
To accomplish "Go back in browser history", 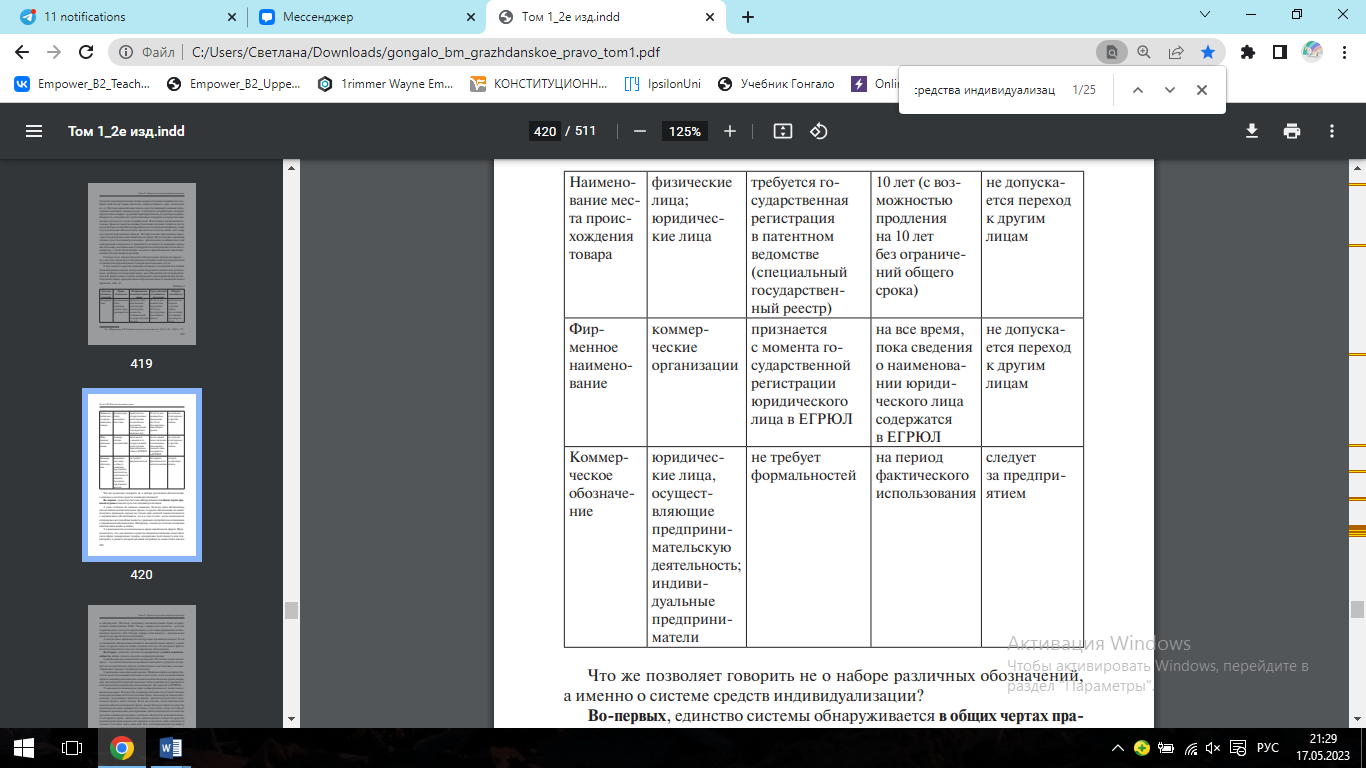I will click(x=24, y=53).
